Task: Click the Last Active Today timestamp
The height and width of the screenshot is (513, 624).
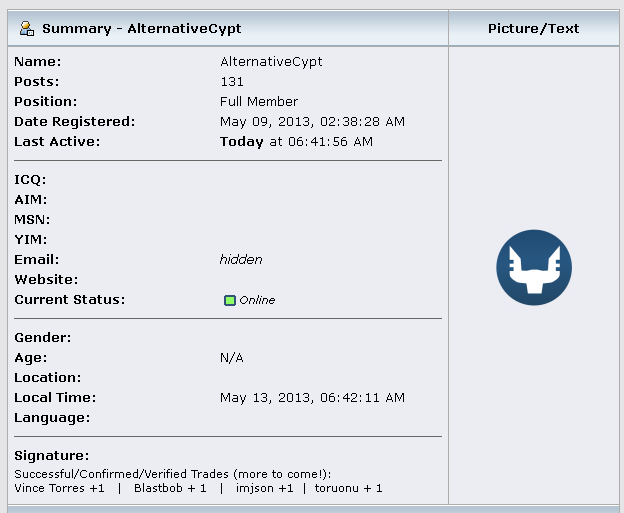Action: click(296, 142)
